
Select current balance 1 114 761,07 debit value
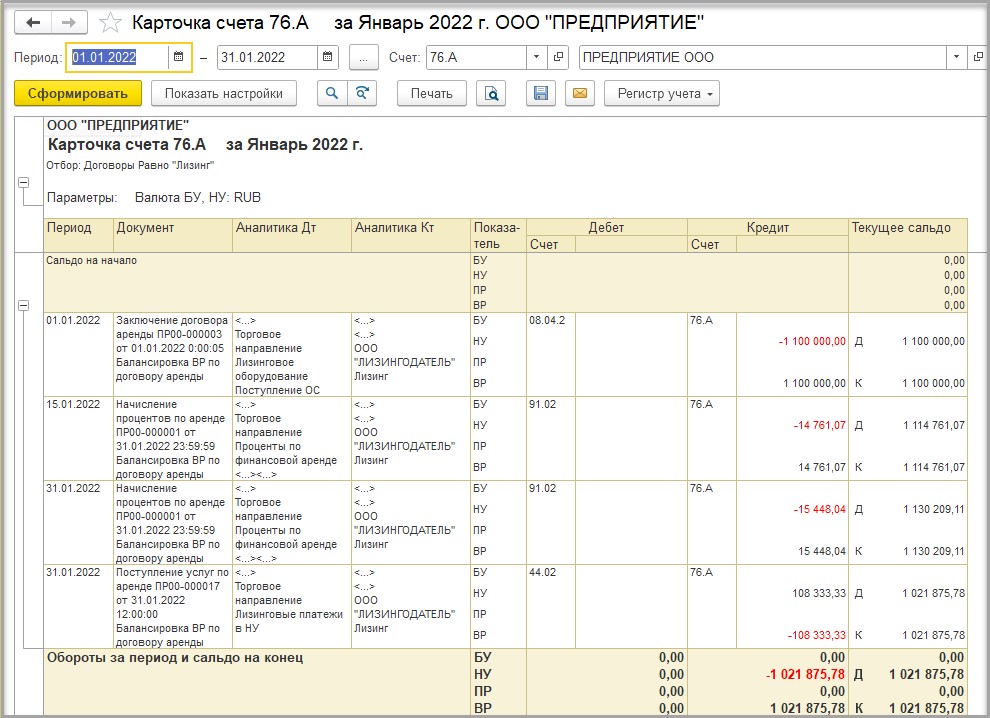(934, 426)
